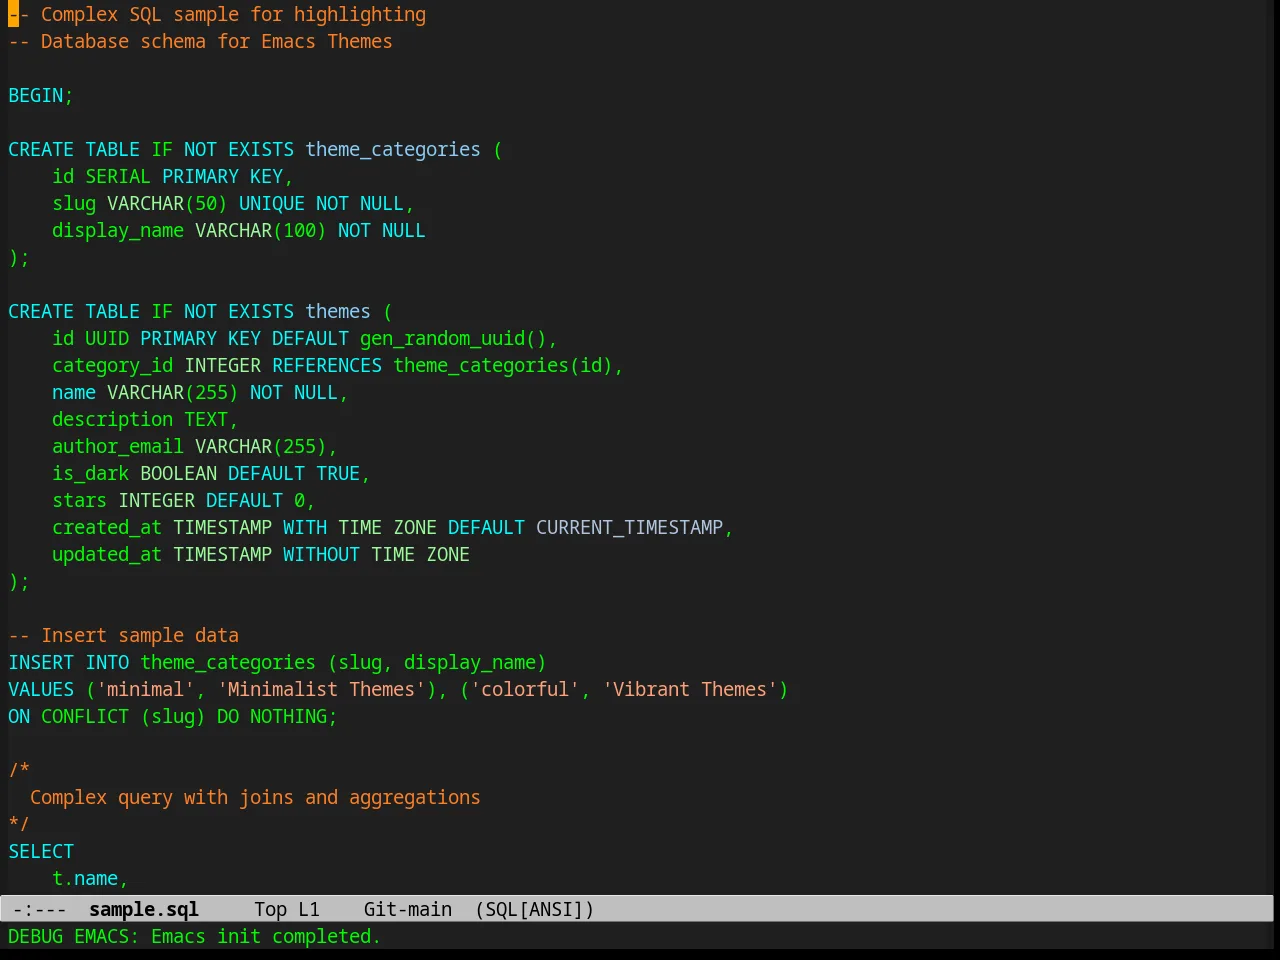
Task: Click CONFLICT in the ON CONFLICT line
Action: click(85, 716)
